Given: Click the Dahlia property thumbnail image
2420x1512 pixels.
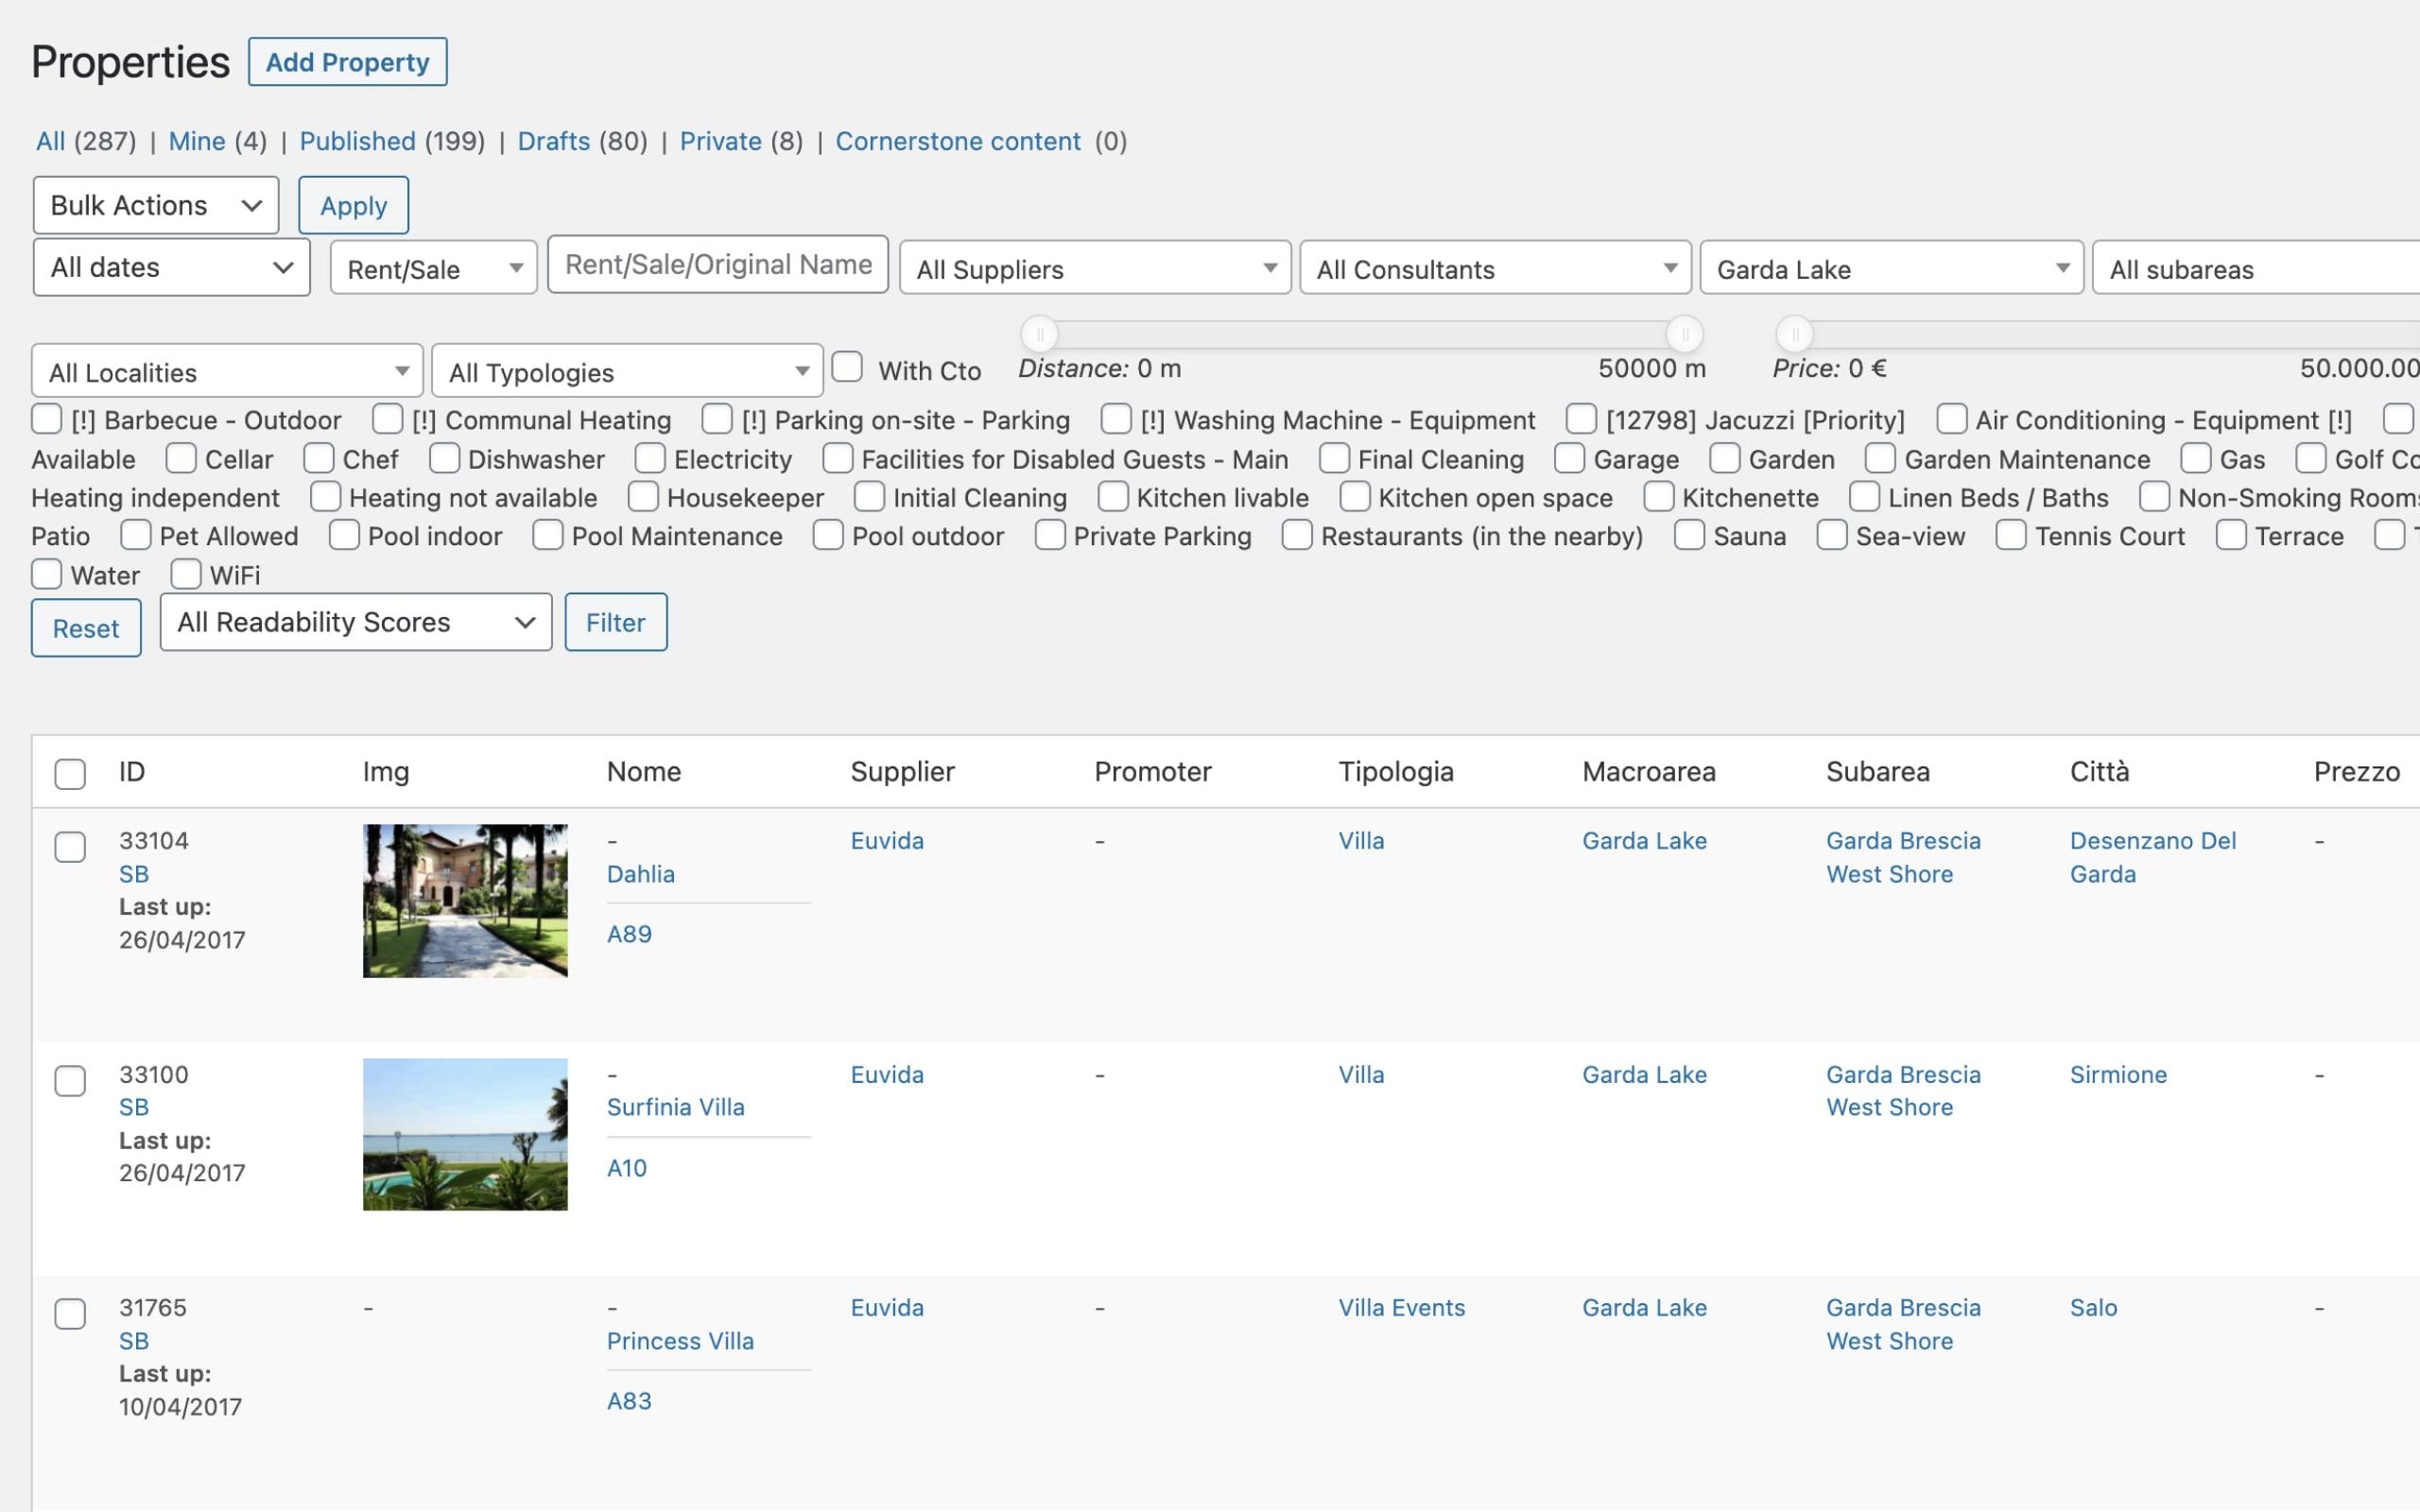Looking at the screenshot, I should click(464, 899).
